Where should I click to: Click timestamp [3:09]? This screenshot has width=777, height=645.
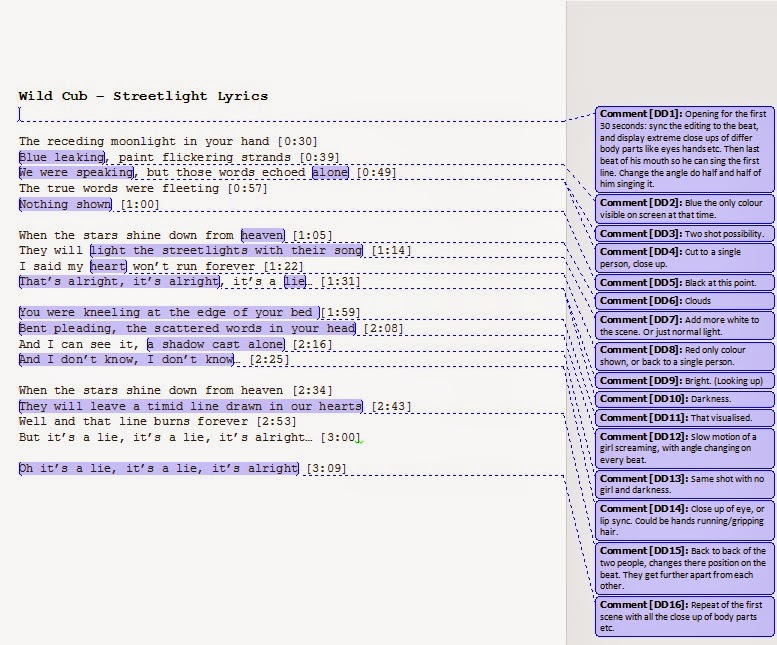tap(327, 469)
